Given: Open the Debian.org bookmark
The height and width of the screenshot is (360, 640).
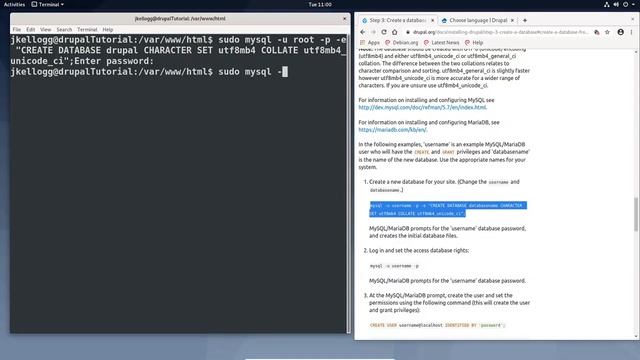Looking at the screenshot, I should tap(402, 42).
